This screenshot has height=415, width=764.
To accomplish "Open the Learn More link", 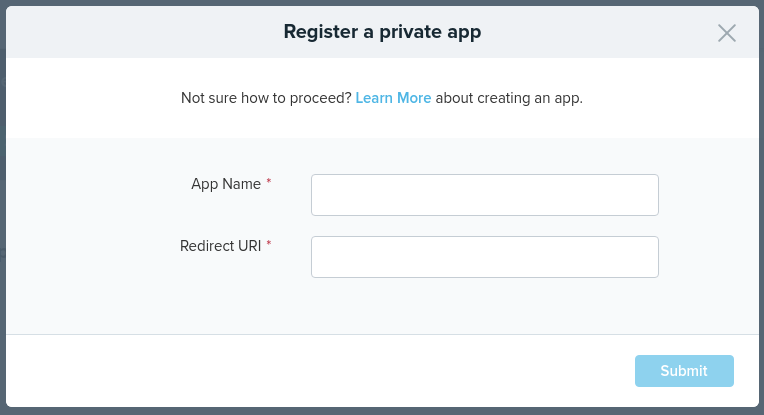I will 393,98.
